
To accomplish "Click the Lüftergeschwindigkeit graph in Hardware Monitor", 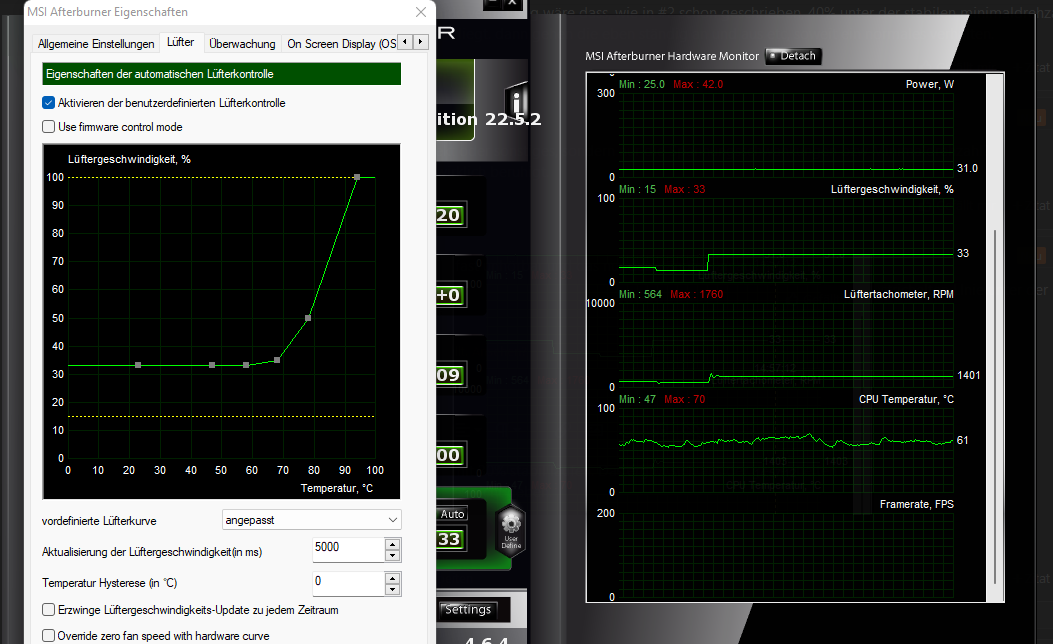I will [786, 240].
